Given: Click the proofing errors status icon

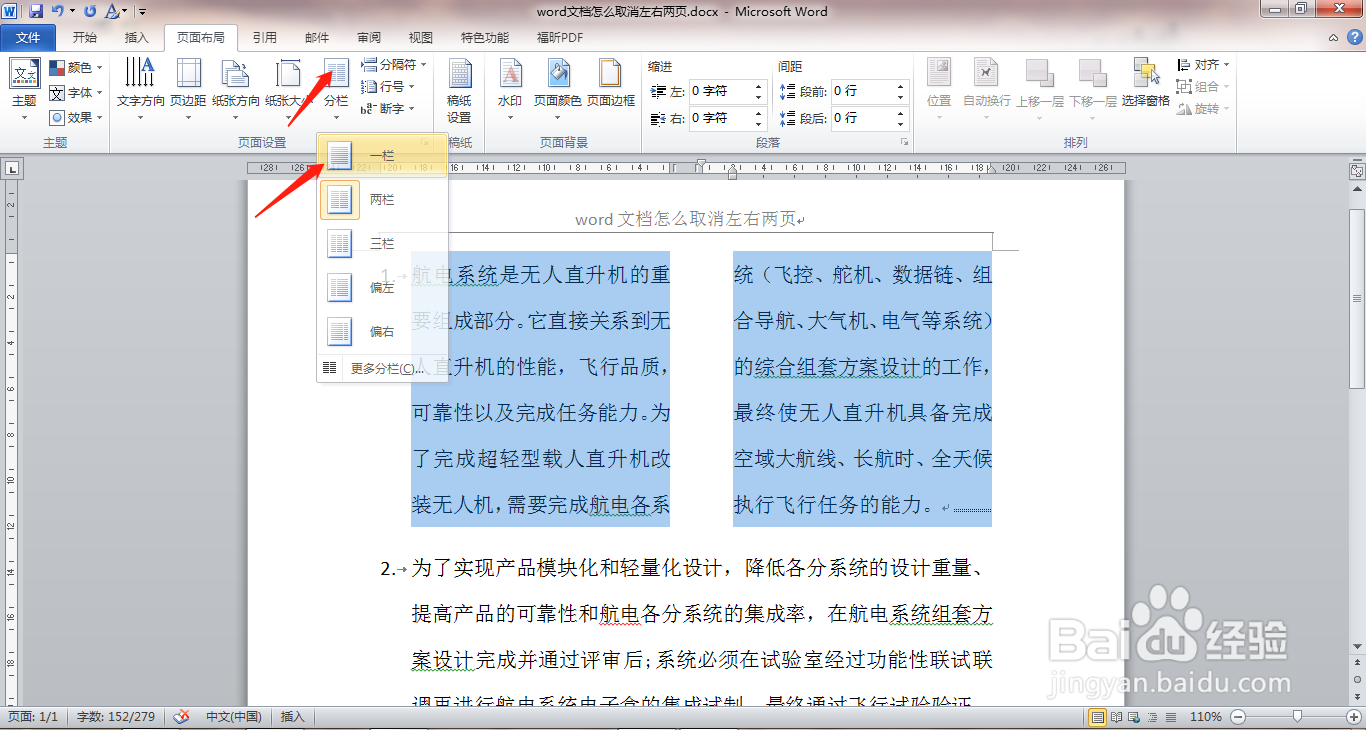Looking at the screenshot, I should click(181, 717).
